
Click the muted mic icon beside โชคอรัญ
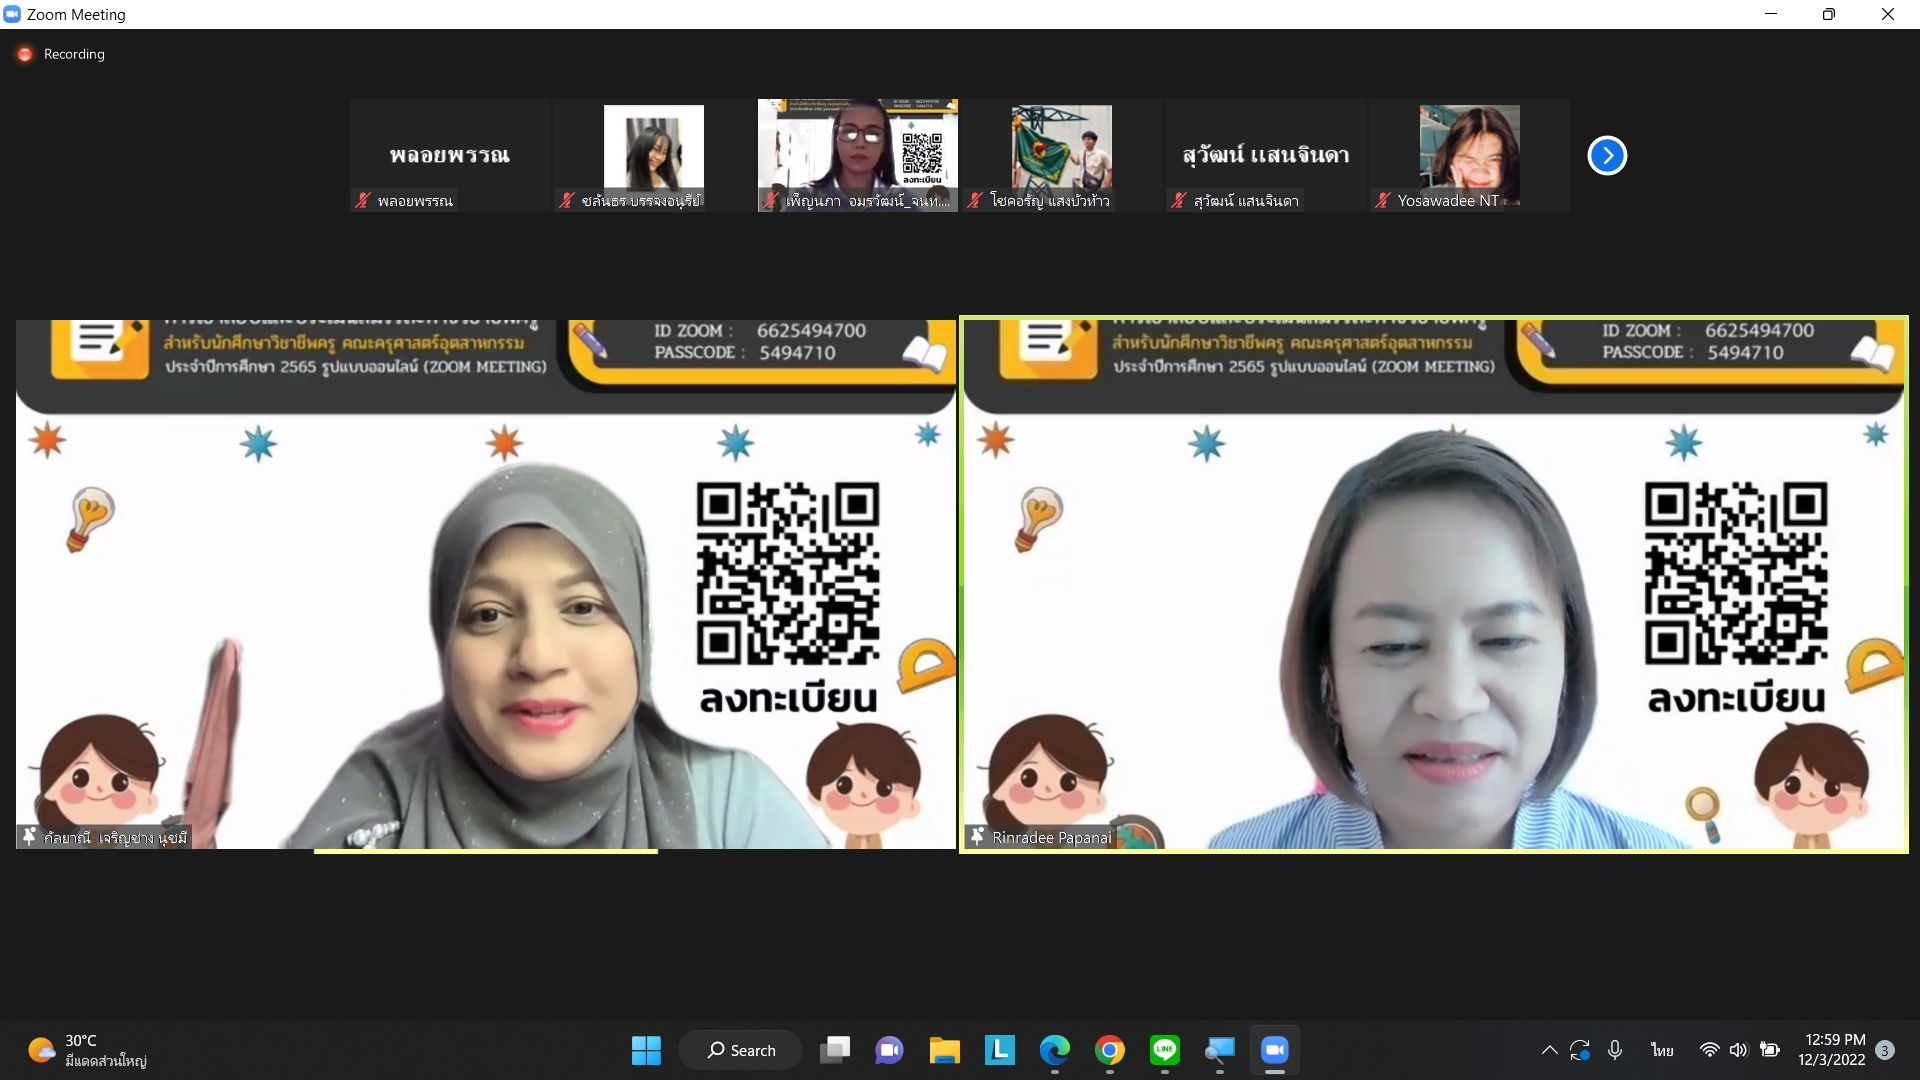(x=975, y=201)
